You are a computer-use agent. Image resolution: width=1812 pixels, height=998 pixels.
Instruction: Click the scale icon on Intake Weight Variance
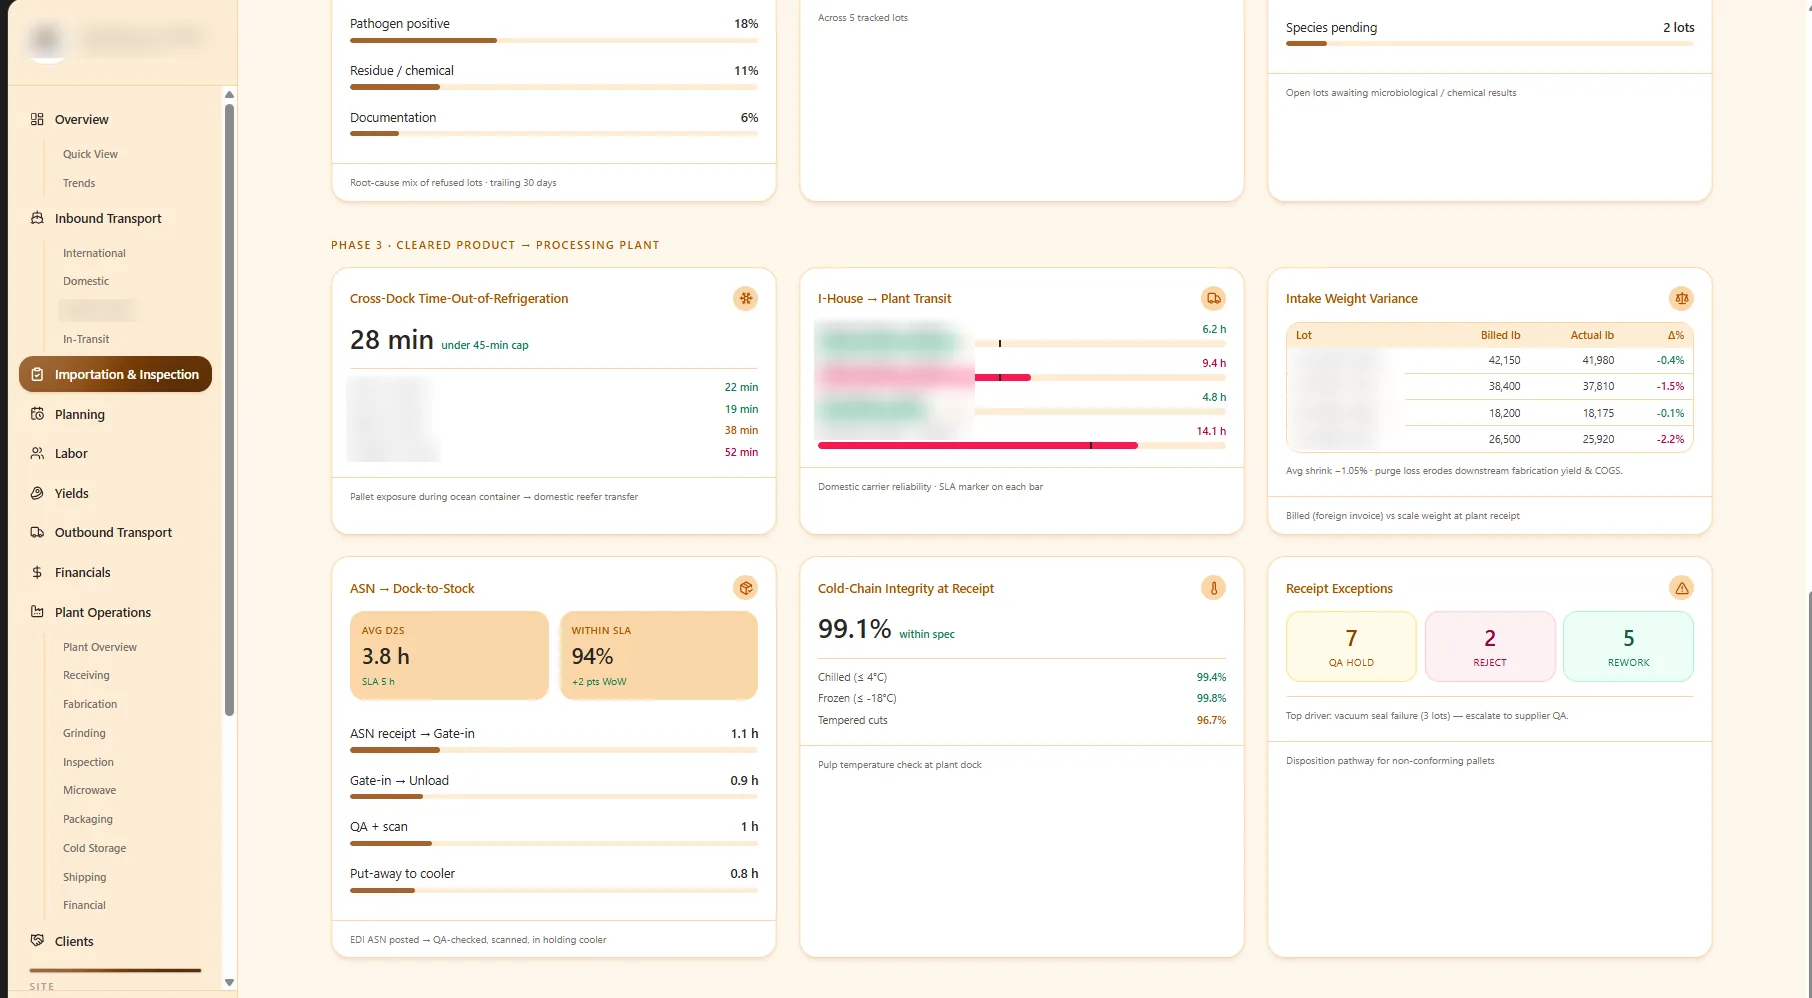(x=1681, y=298)
